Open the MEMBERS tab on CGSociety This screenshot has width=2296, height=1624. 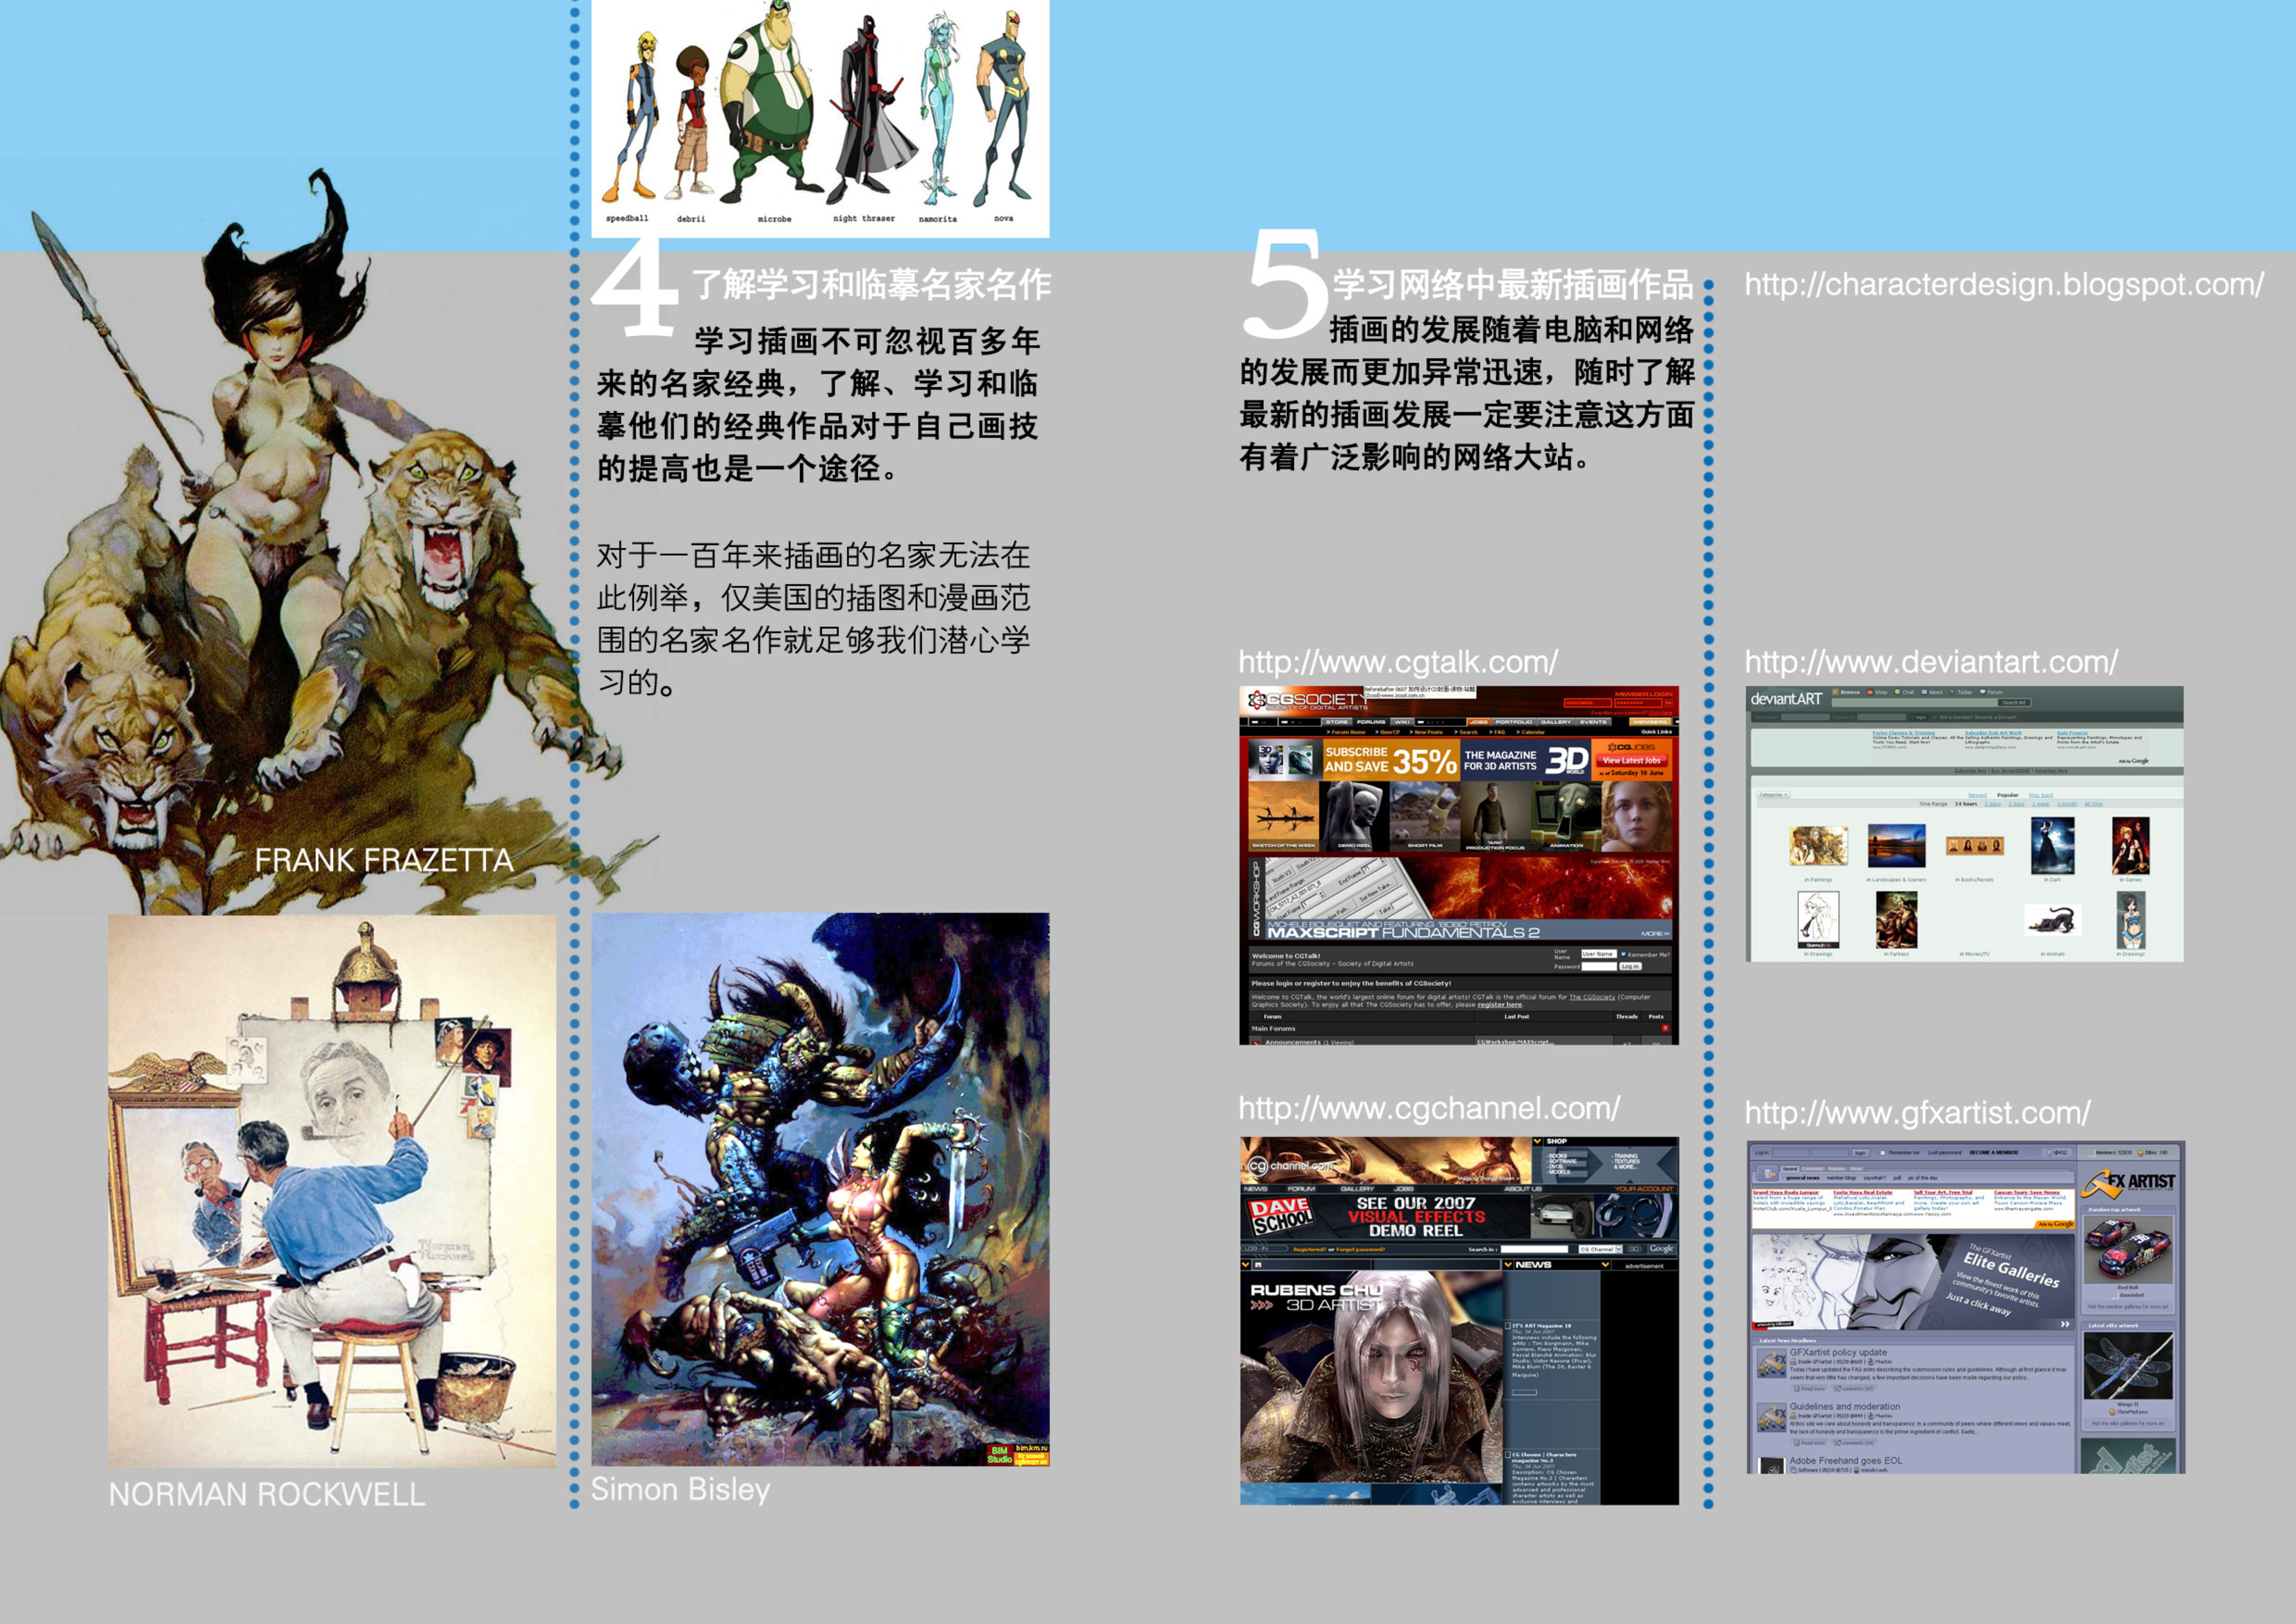tap(1651, 722)
